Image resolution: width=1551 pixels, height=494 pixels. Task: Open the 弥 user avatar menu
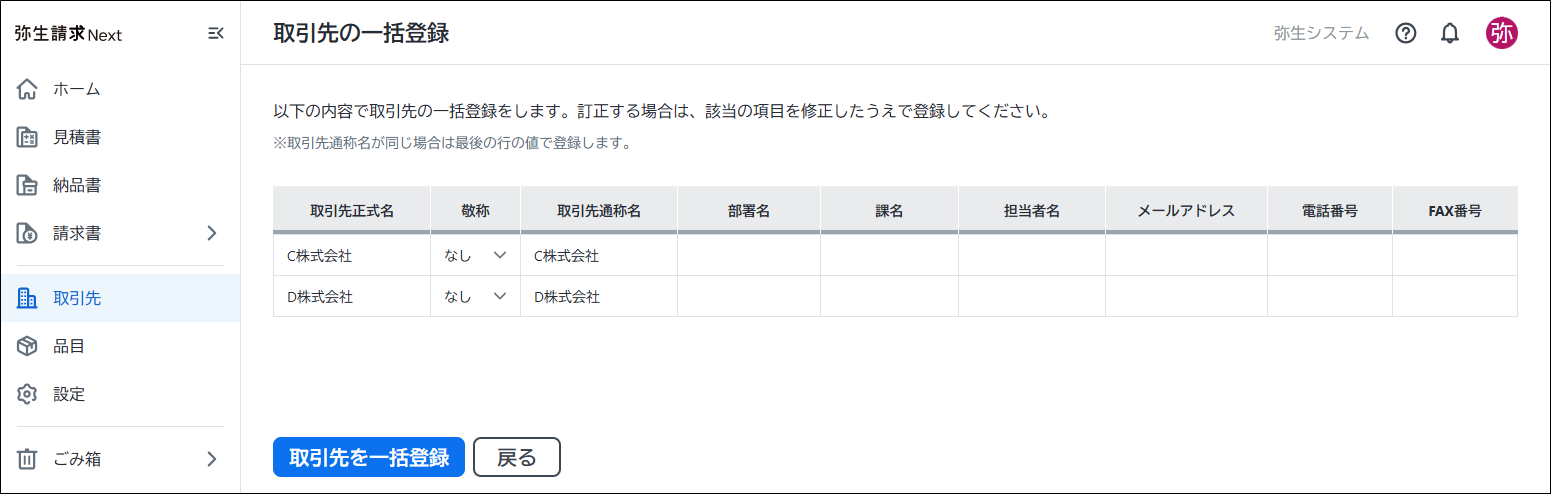point(1501,33)
